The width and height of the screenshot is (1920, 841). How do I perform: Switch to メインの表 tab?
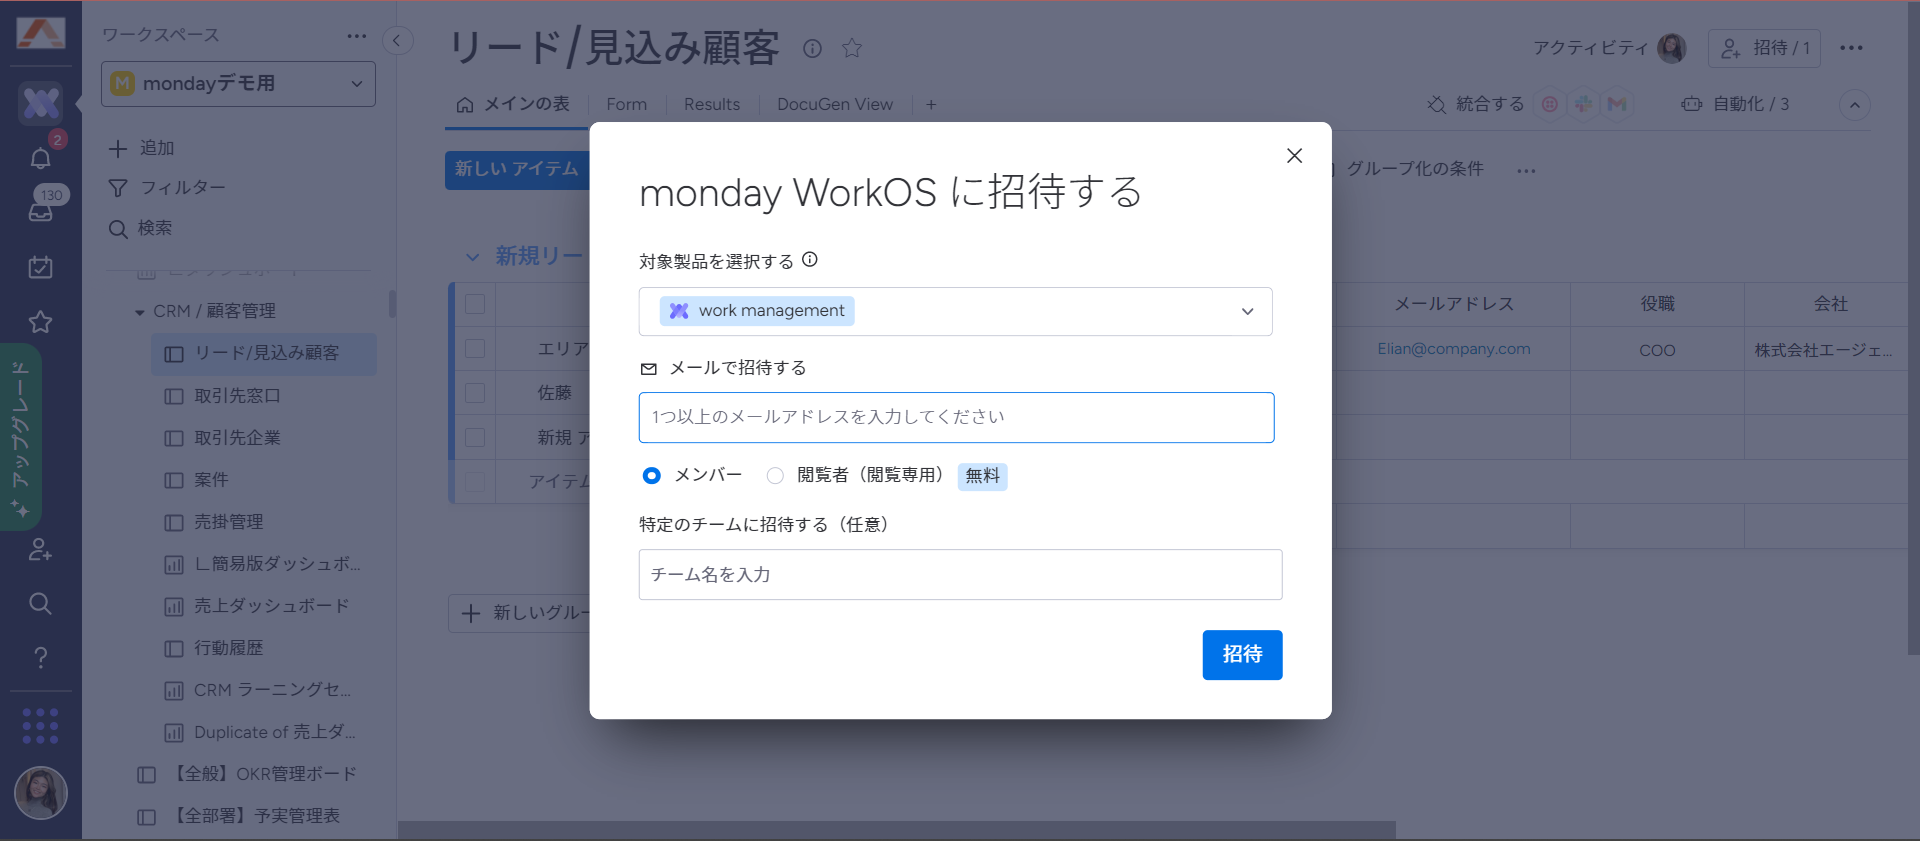tap(513, 104)
